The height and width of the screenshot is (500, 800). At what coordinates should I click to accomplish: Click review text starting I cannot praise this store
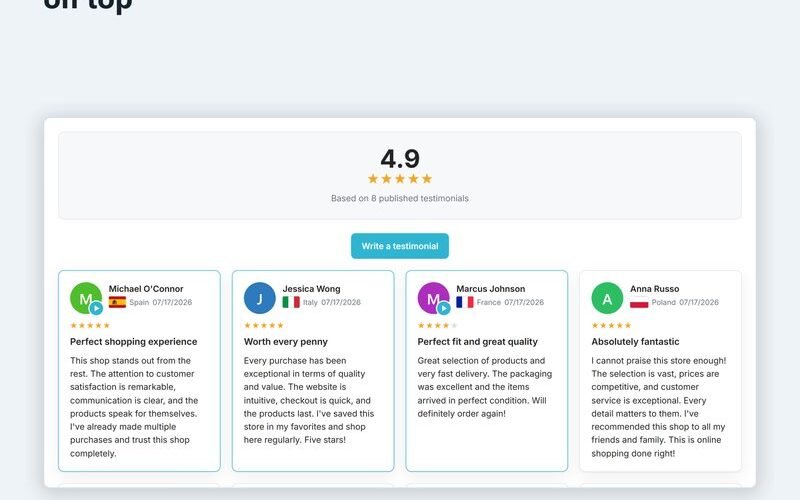[659, 407]
